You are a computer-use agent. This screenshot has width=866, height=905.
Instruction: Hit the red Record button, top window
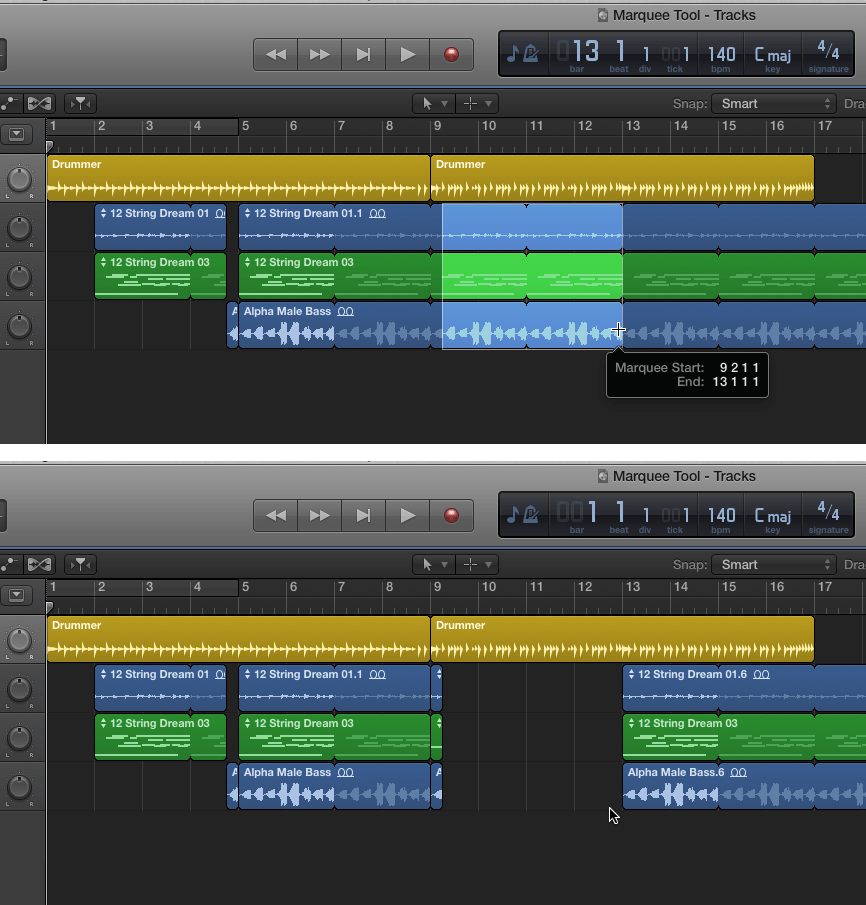point(451,55)
